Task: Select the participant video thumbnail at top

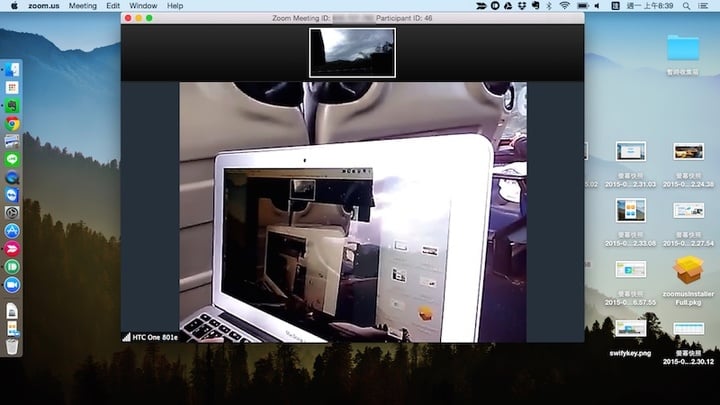Action: coord(352,52)
